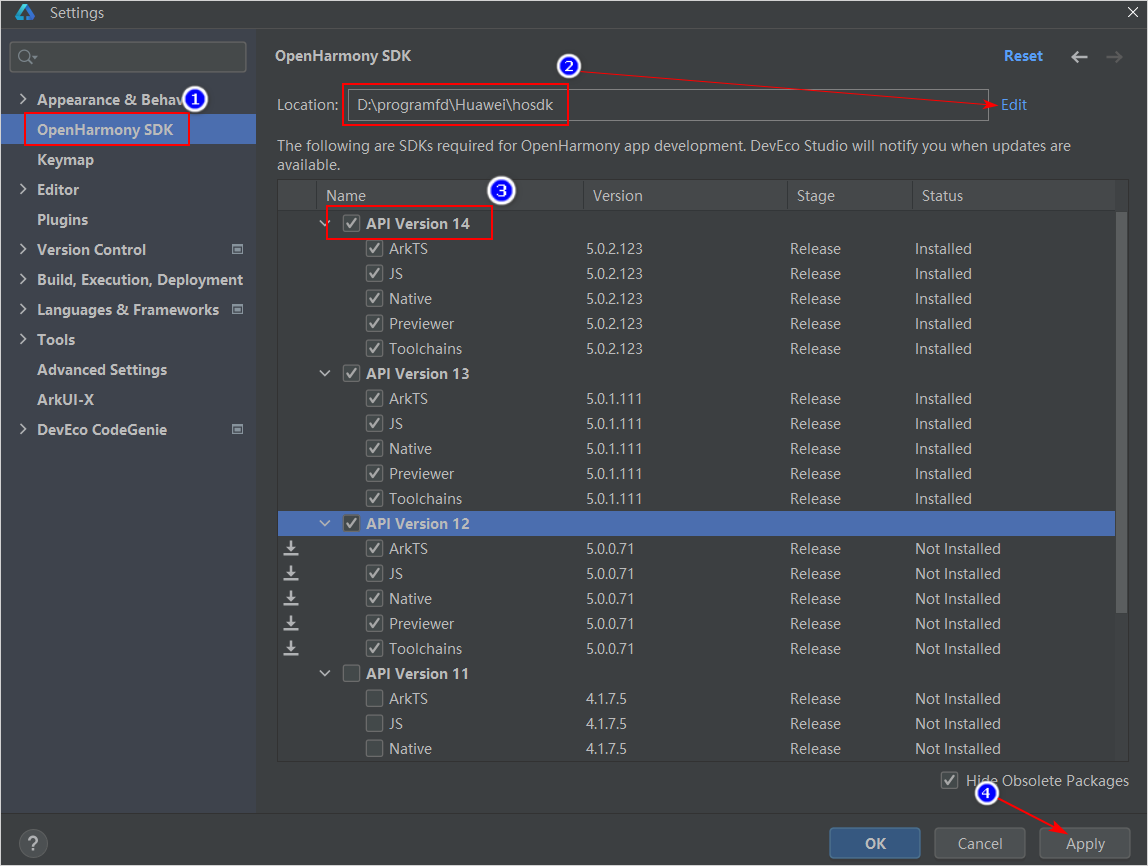This screenshot has height=866, width=1148.
Task: Toggle the API Version 12 checkbox
Action: (x=351, y=523)
